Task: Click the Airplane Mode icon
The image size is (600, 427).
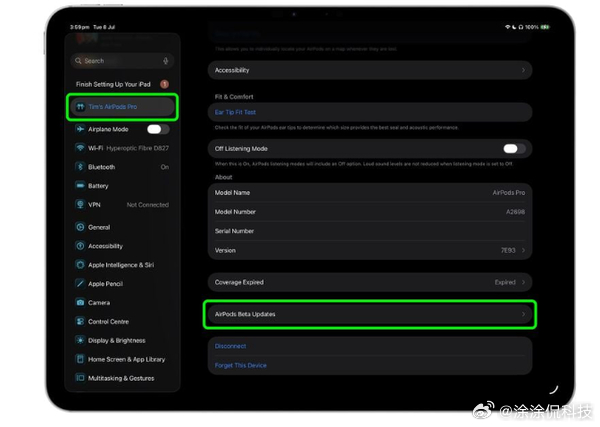Action: [80, 129]
